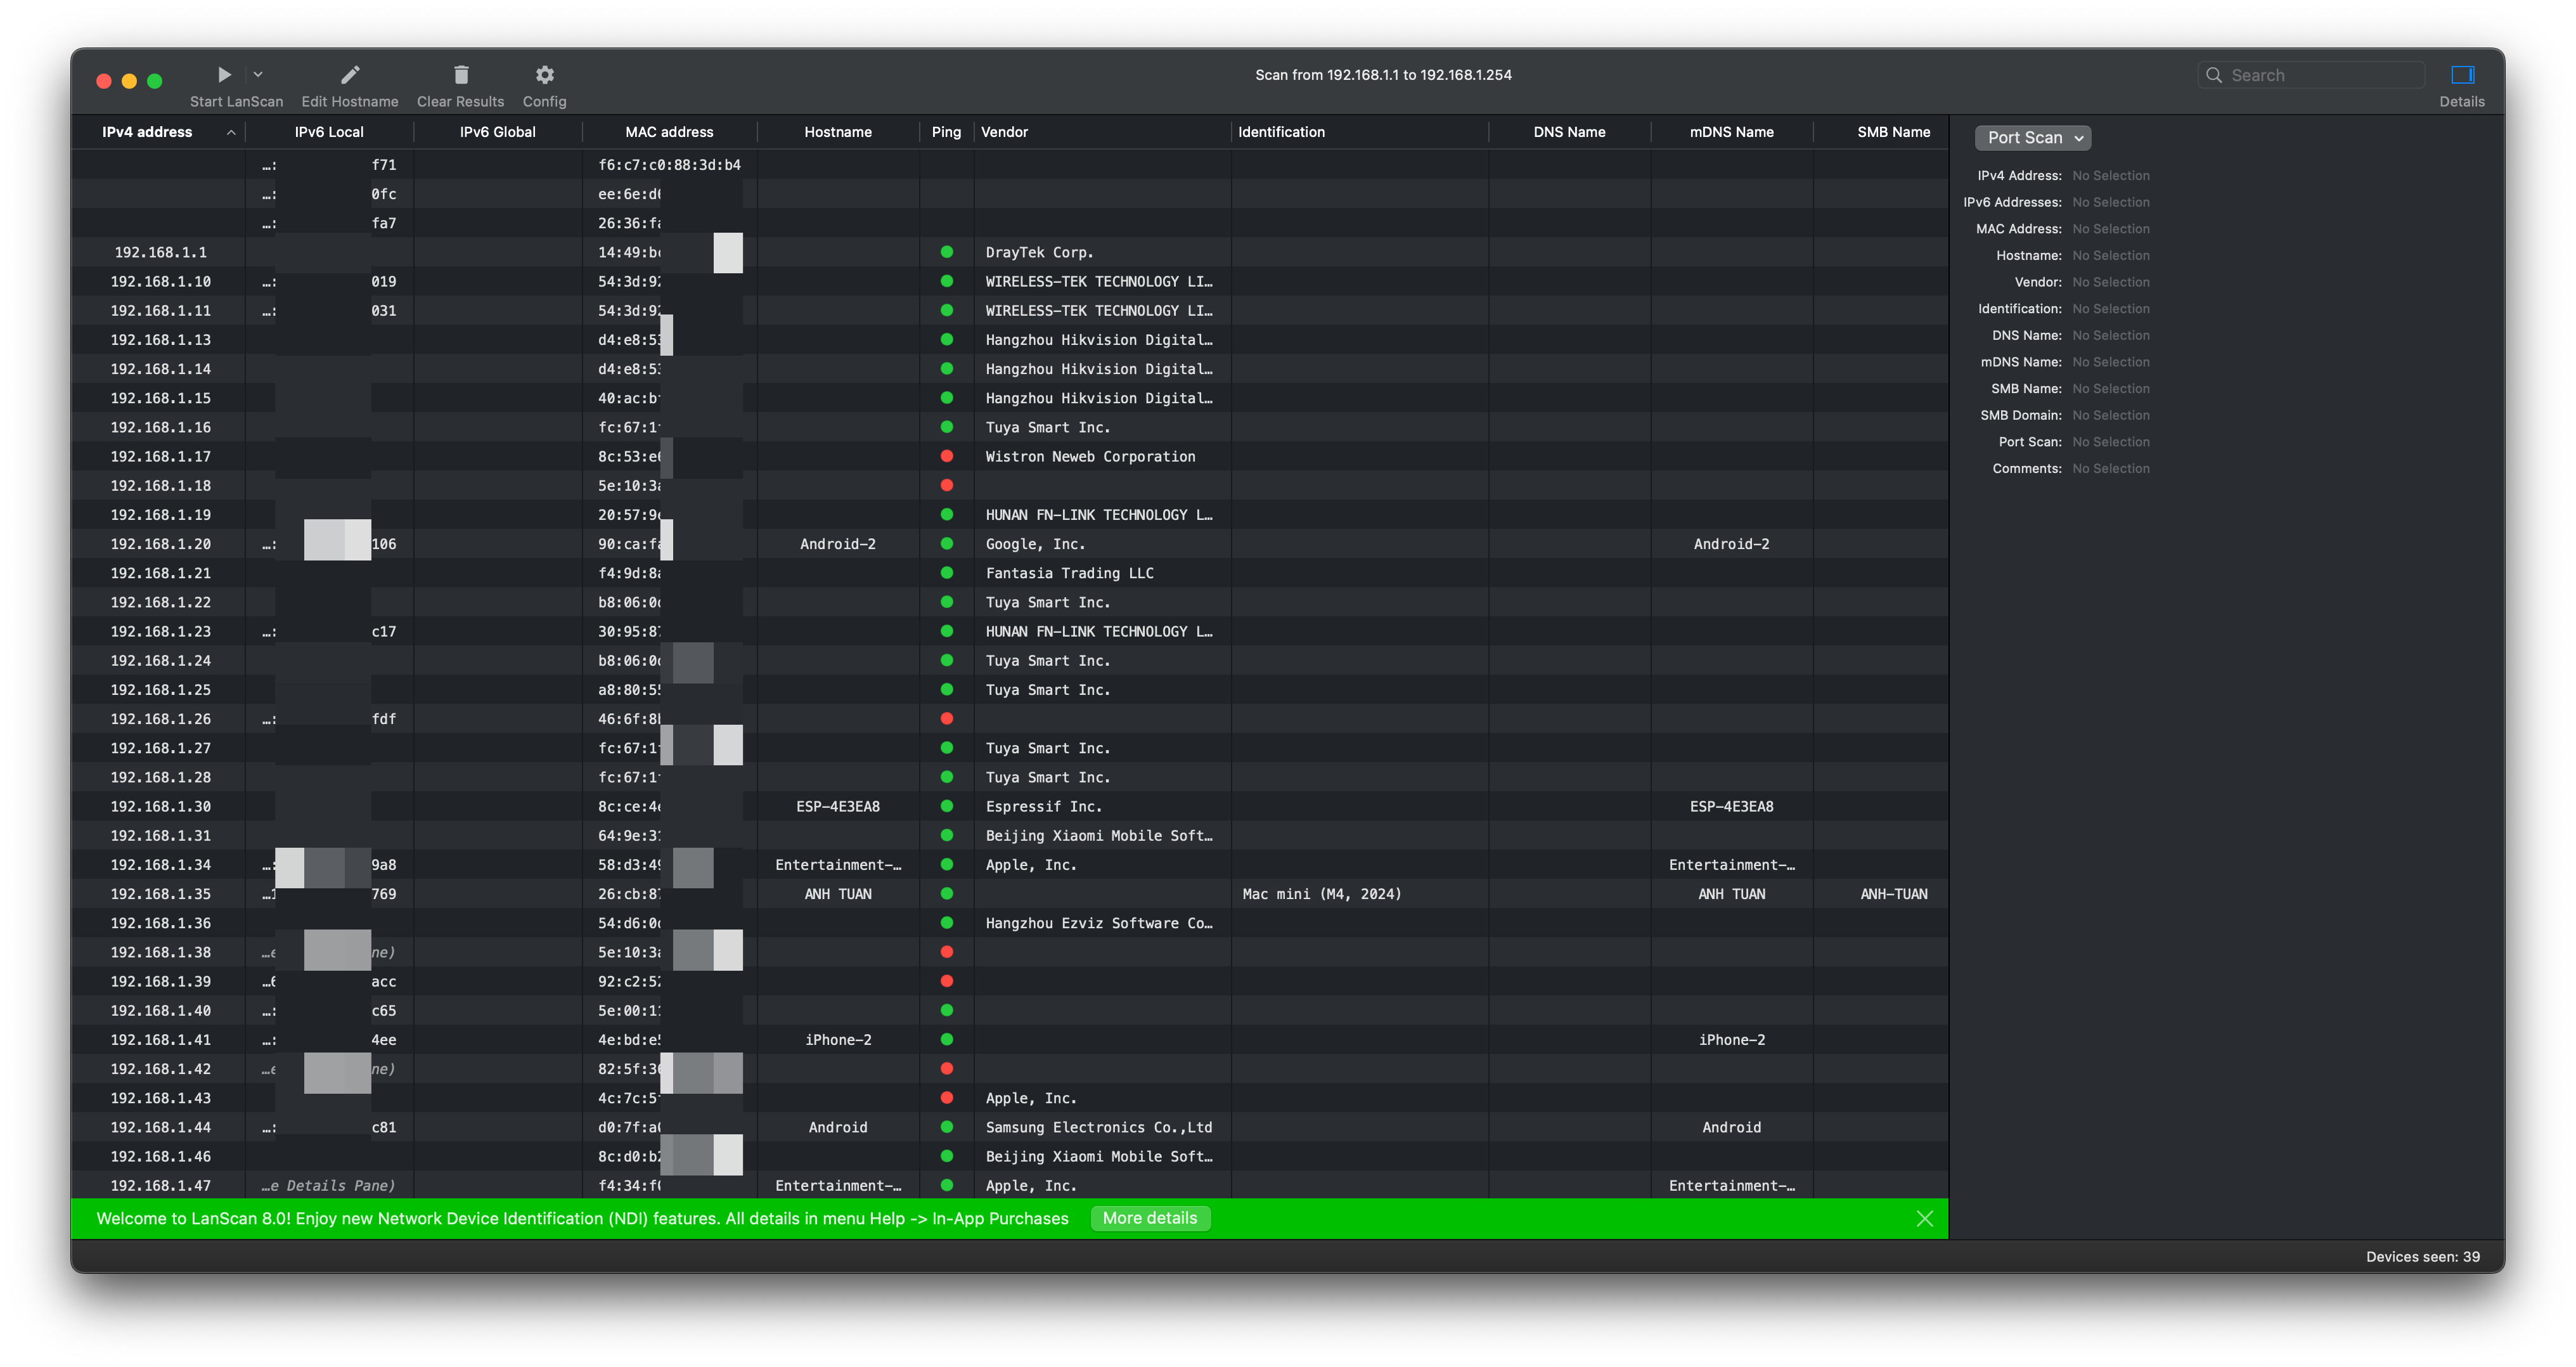Click red ping dot for 192.168.1.17
This screenshot has width=2576, height=1367.
(x=946, y=456)
